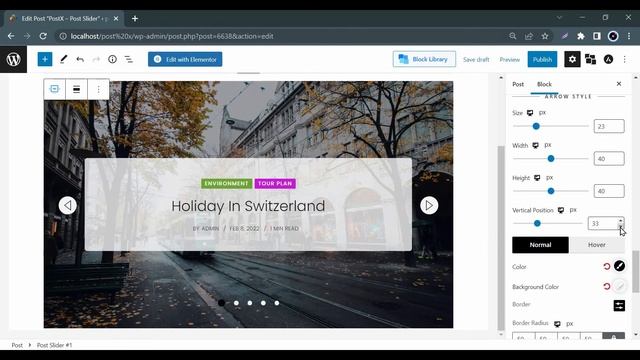
Task: Focus the Height value field
Action: pos(609,191)
